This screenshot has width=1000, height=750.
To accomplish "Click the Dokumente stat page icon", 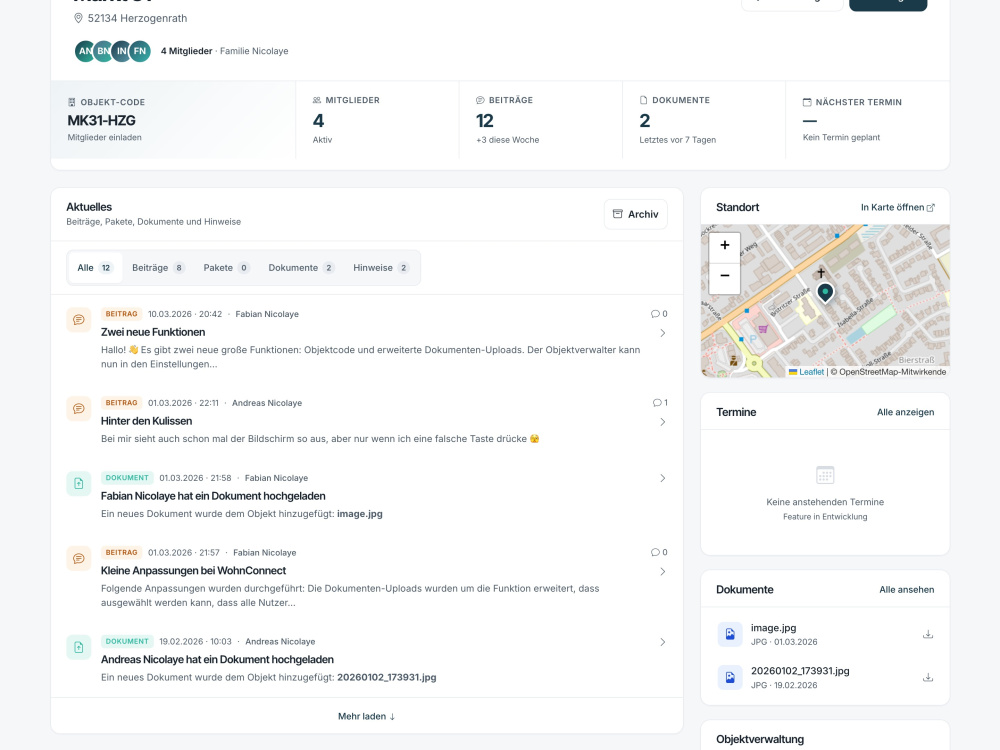I will pos(643,100).
